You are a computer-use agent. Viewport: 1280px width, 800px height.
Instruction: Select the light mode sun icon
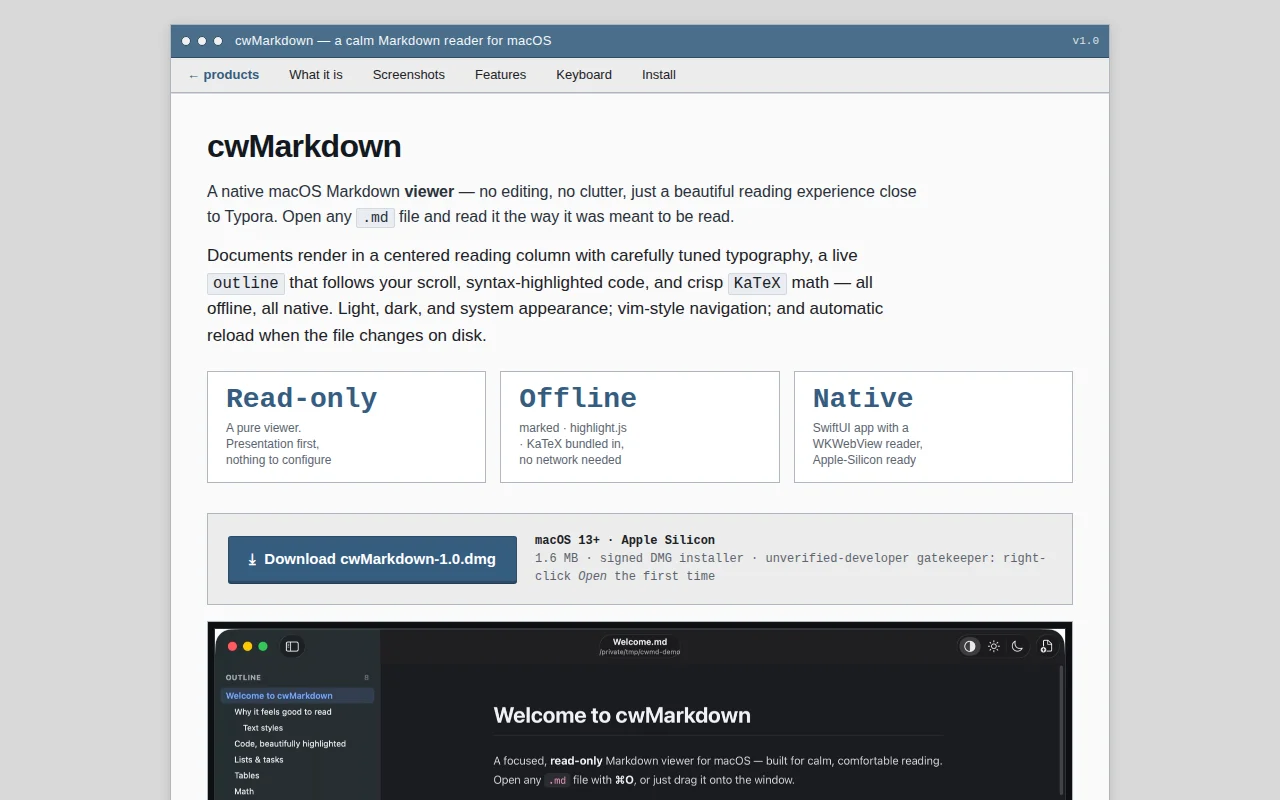pos(994,646)
